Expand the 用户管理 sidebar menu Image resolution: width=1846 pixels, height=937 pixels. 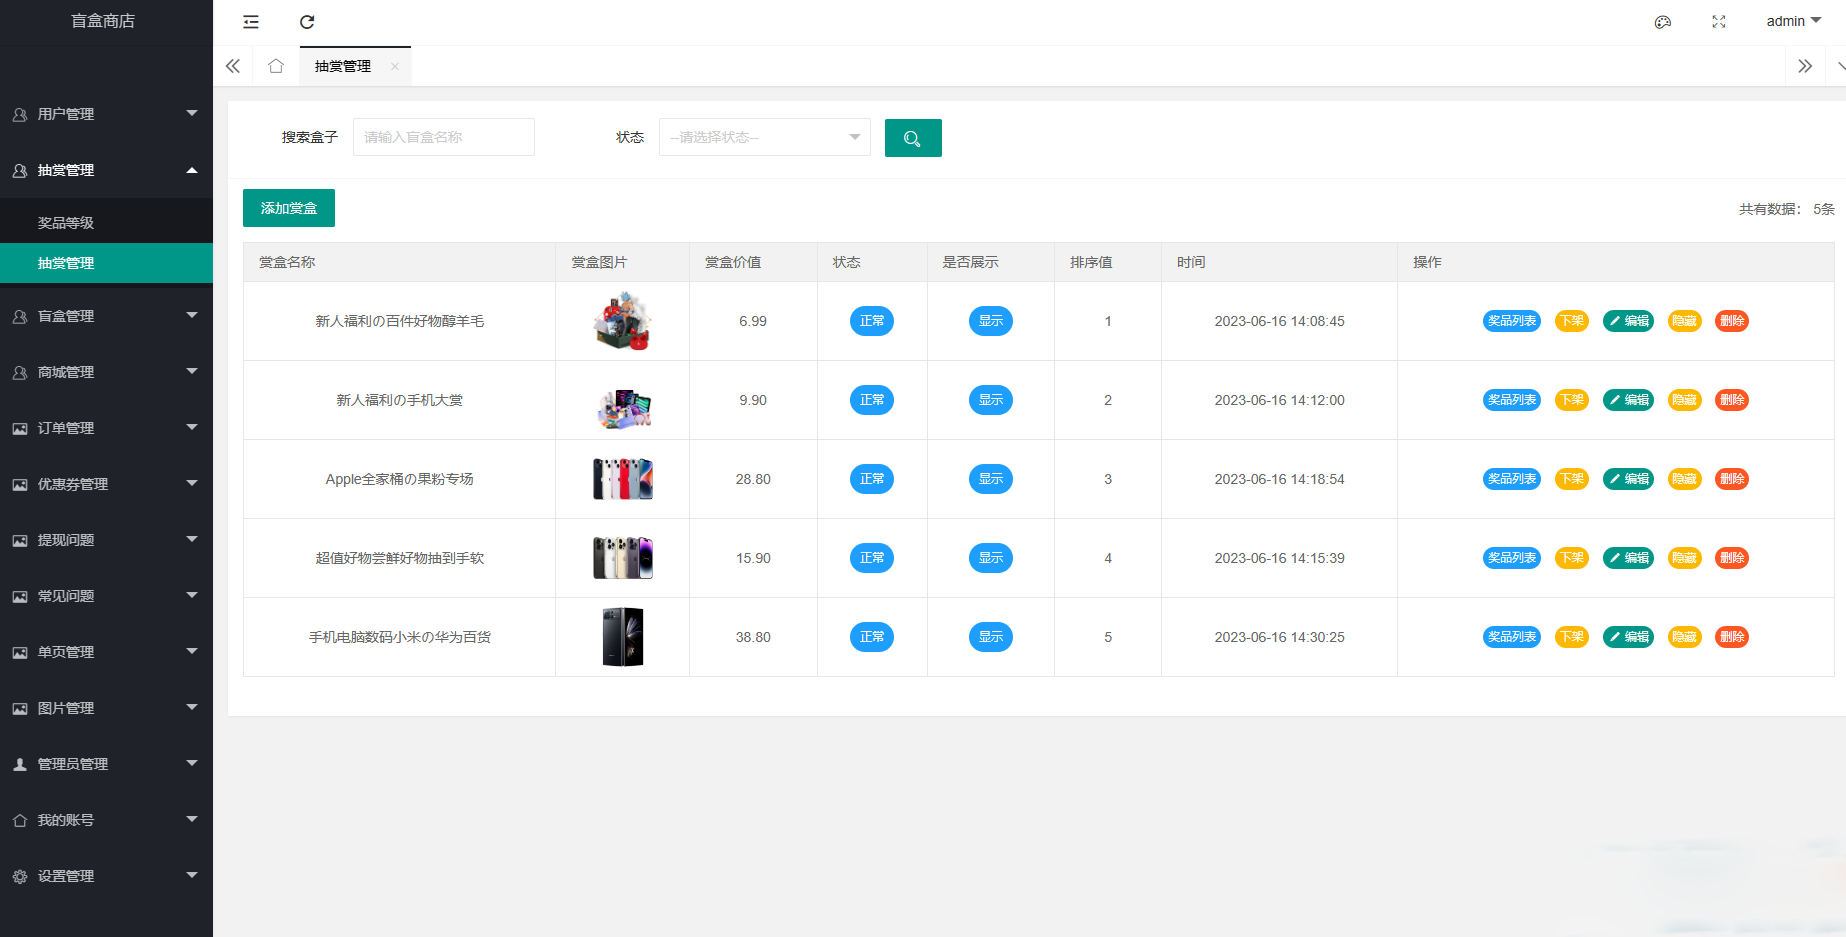[x=106, y=114]
